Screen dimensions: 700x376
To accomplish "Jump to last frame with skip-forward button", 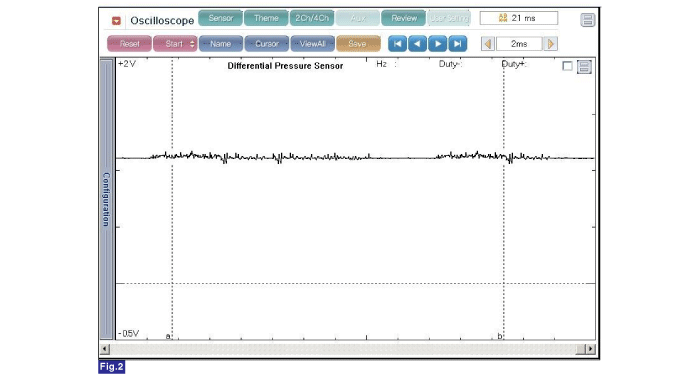I will (x=458, y=44).
